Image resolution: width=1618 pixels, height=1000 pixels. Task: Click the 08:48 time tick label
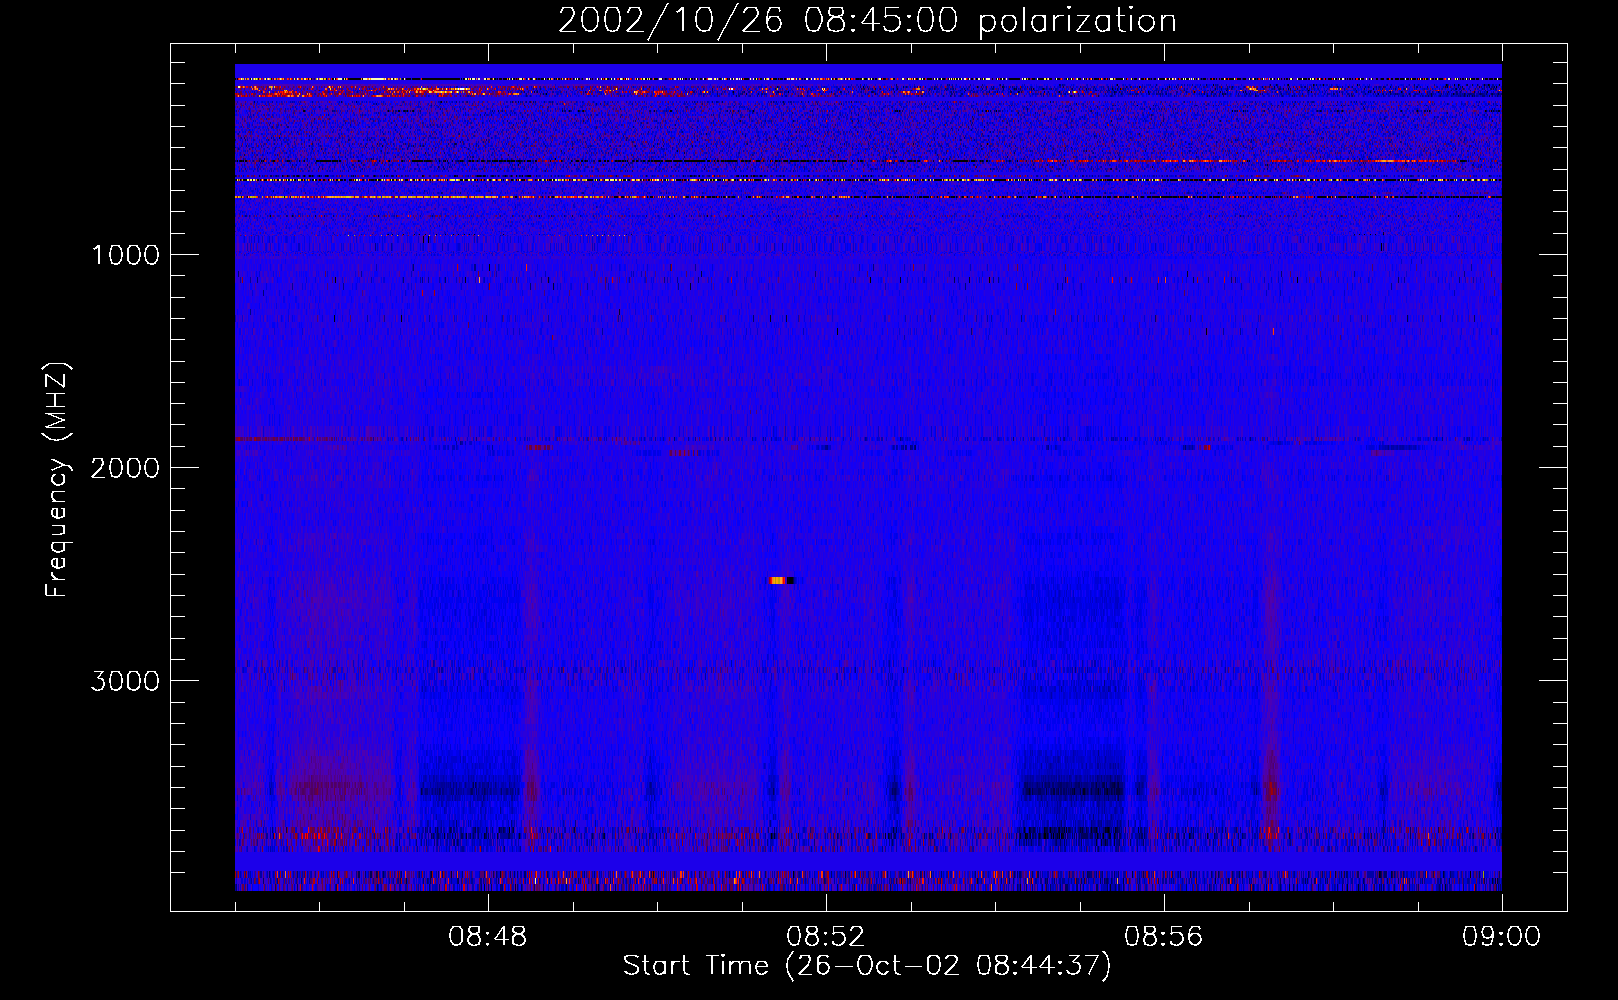click(x=488, y=937)
